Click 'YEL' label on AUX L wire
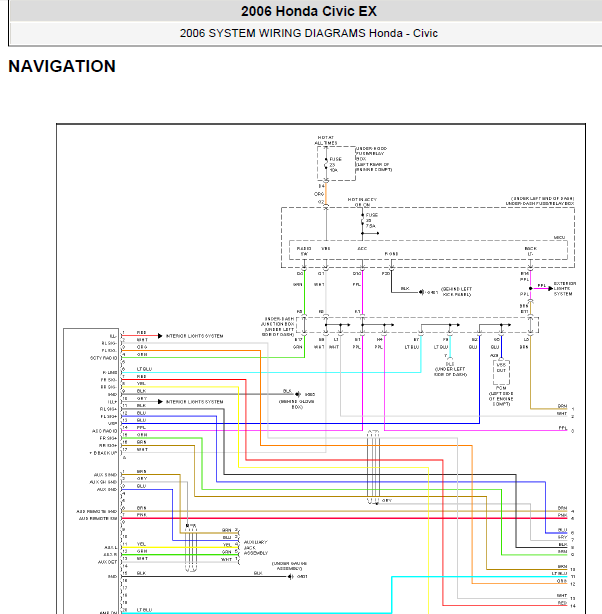Viewport: 602px width, 614px height. point(141,544)
